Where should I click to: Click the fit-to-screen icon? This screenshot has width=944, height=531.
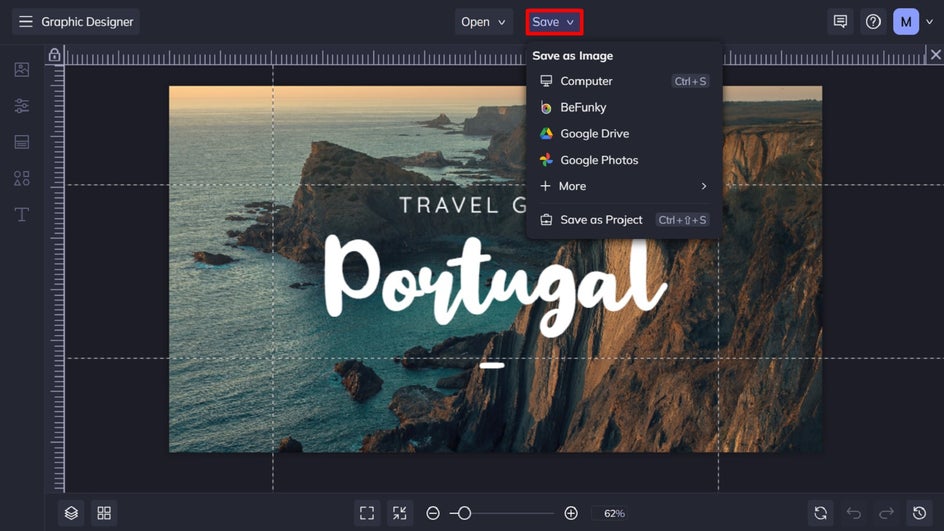pyautogui.click(x=367, y=513)
